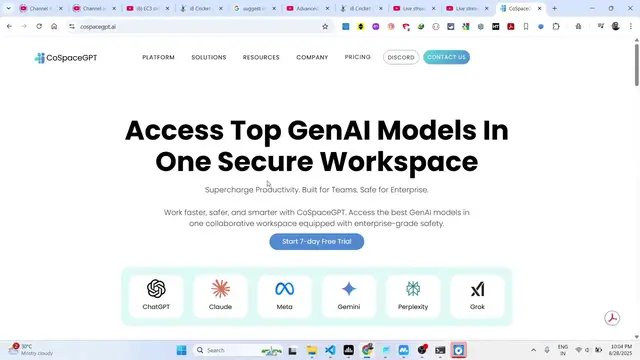Select the Meta model card
640x360 pixels.
click(284, 296)
